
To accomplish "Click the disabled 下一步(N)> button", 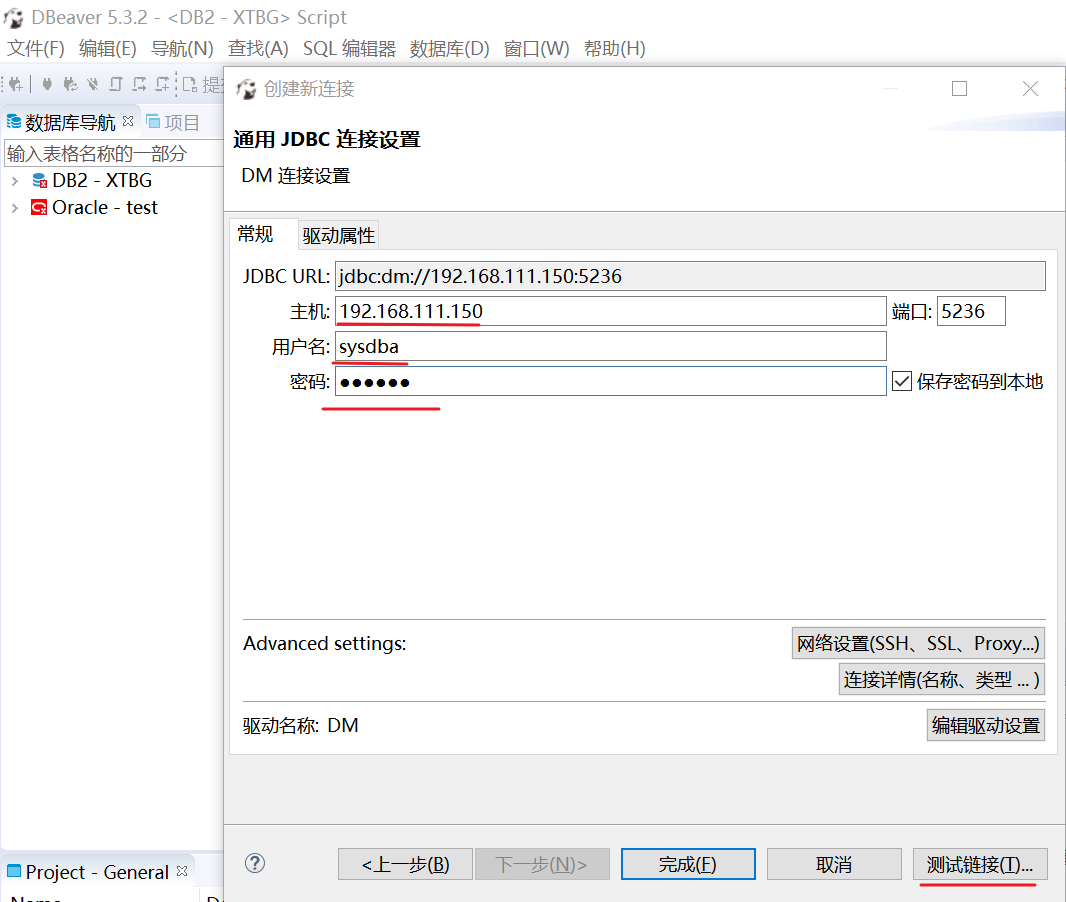I will tap(542, 865).
